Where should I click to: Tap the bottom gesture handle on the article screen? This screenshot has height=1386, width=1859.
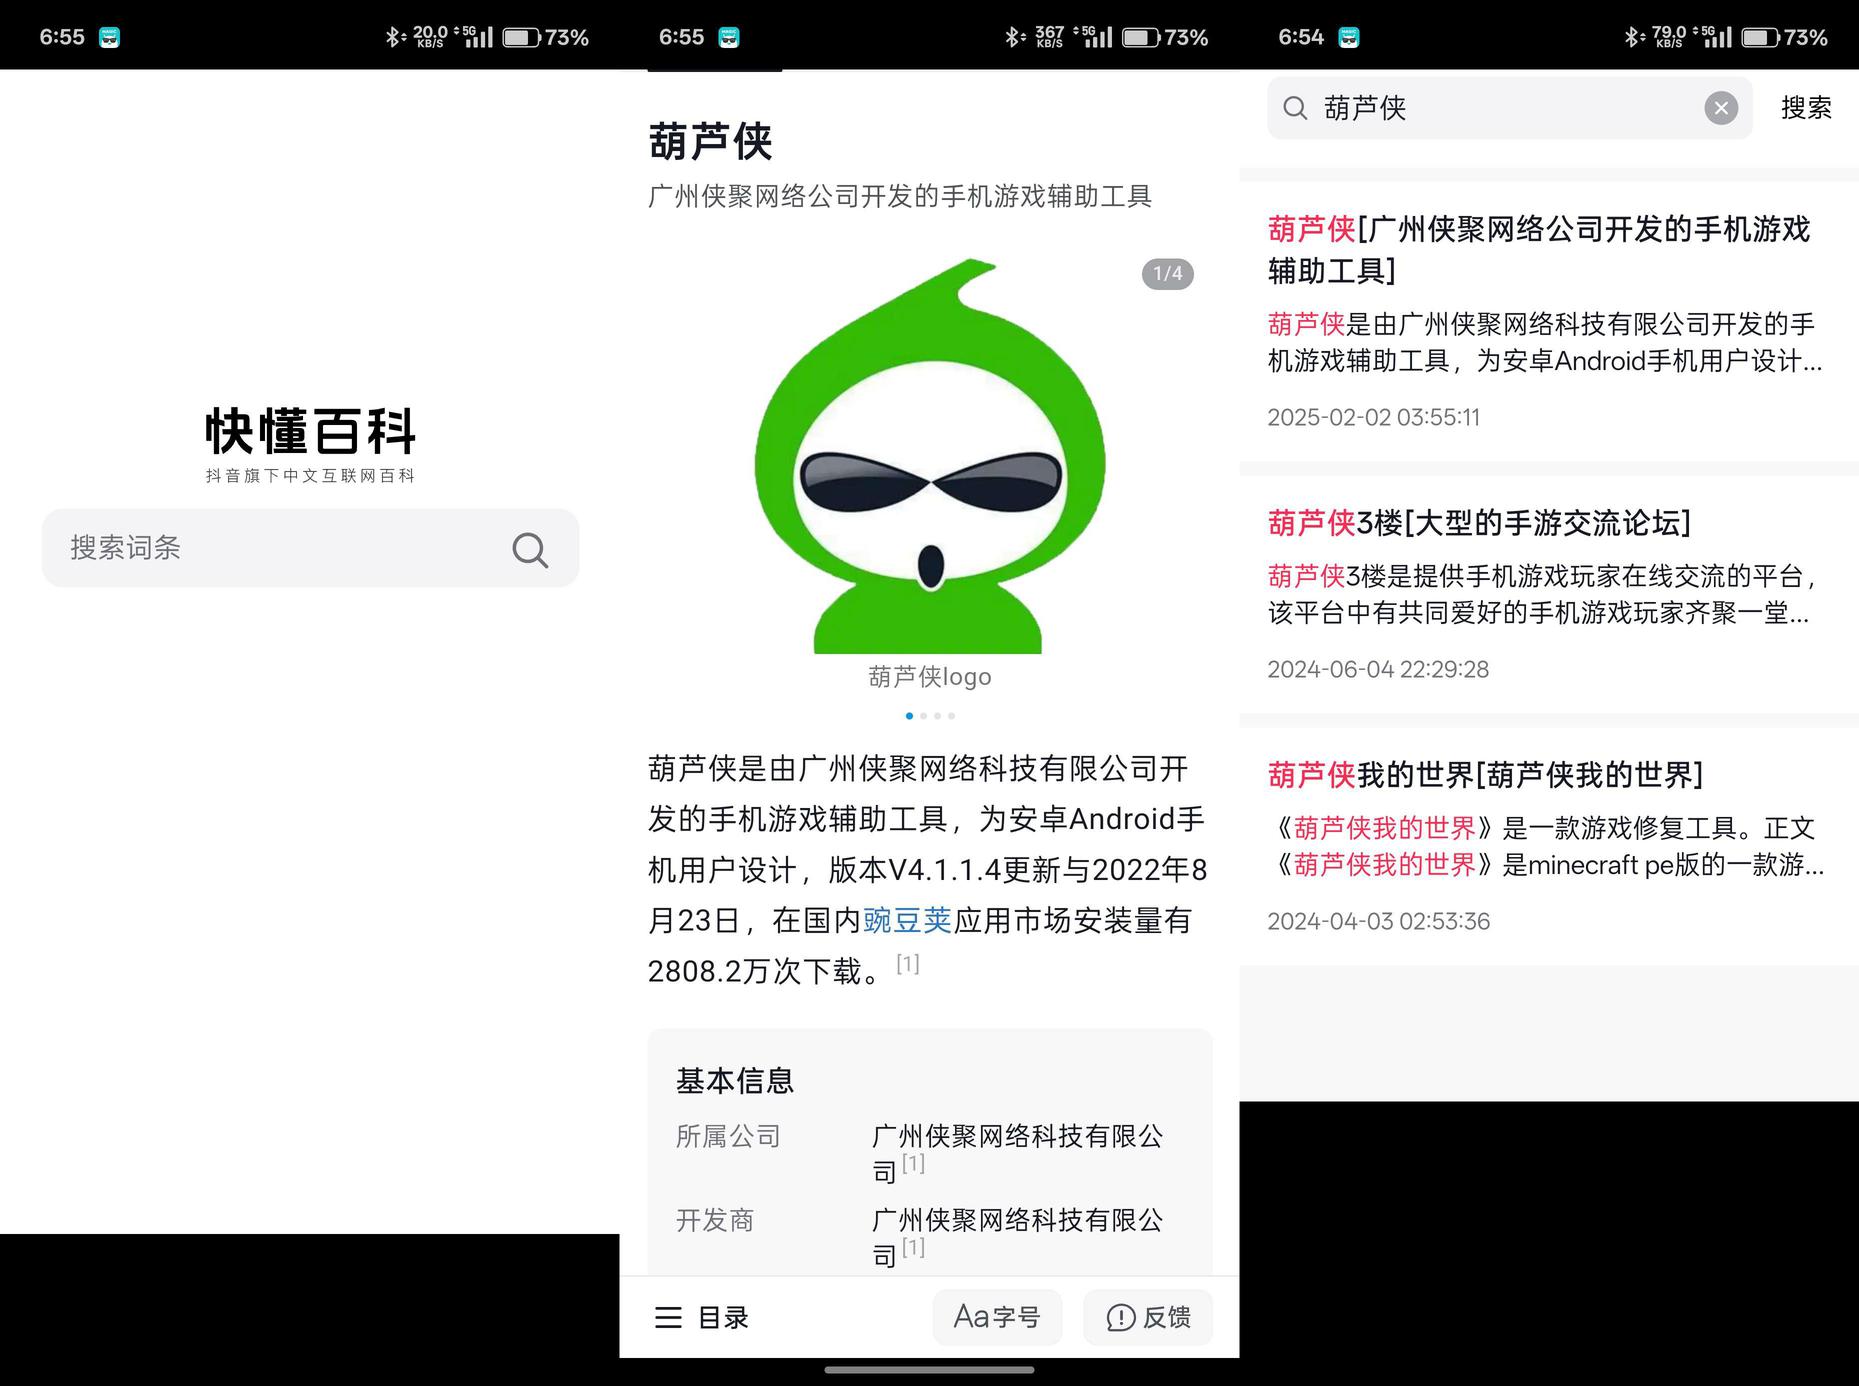click(x=929, y=1370)
